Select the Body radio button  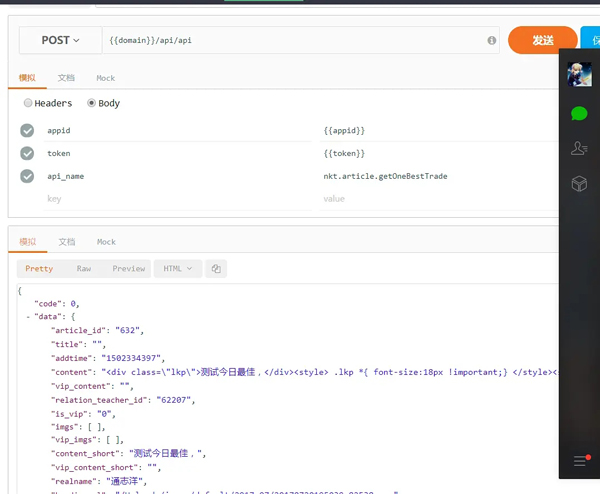click(91, 103)
